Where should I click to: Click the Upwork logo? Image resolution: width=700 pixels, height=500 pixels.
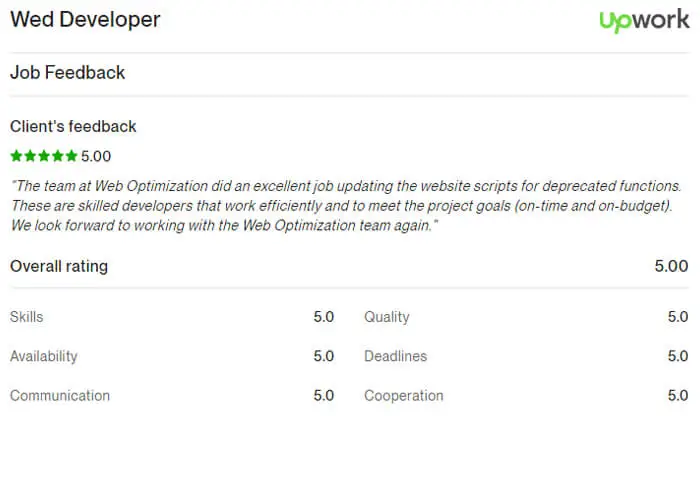[644, 21]
